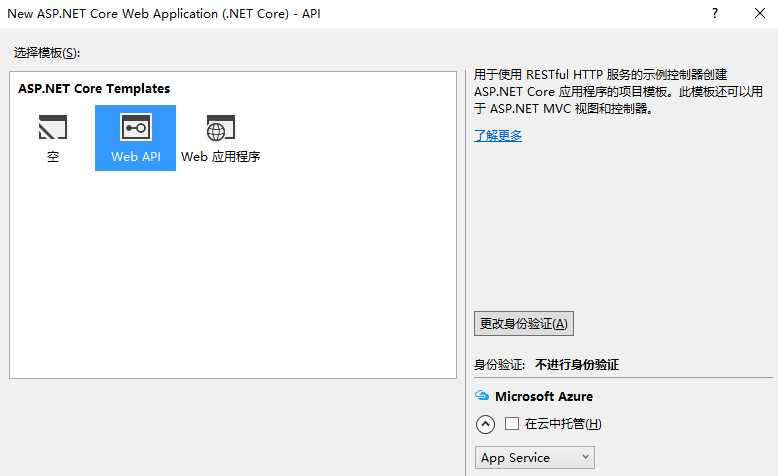The width and height of the screenshot is (778, 476).
Task: Select the empty (空) template icon
Action: pyautogui.click(x=53, y=128)
